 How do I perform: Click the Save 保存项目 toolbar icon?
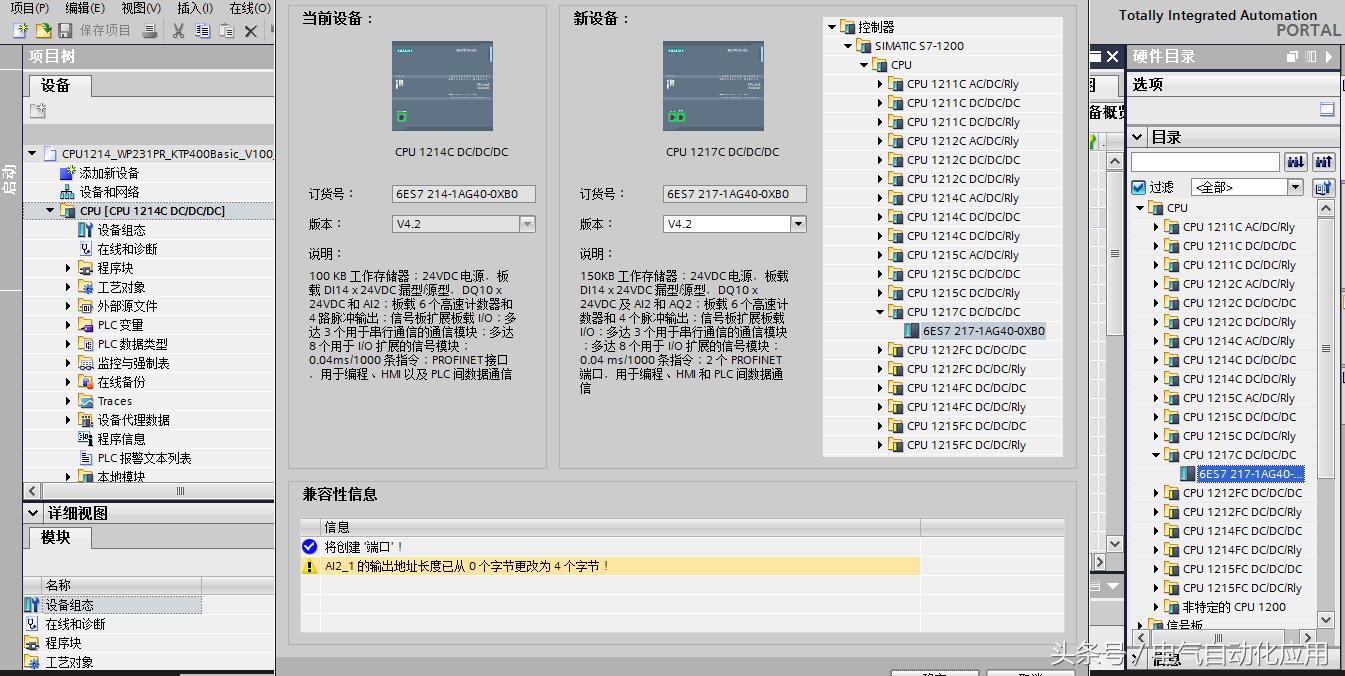(x=64, y=30)
